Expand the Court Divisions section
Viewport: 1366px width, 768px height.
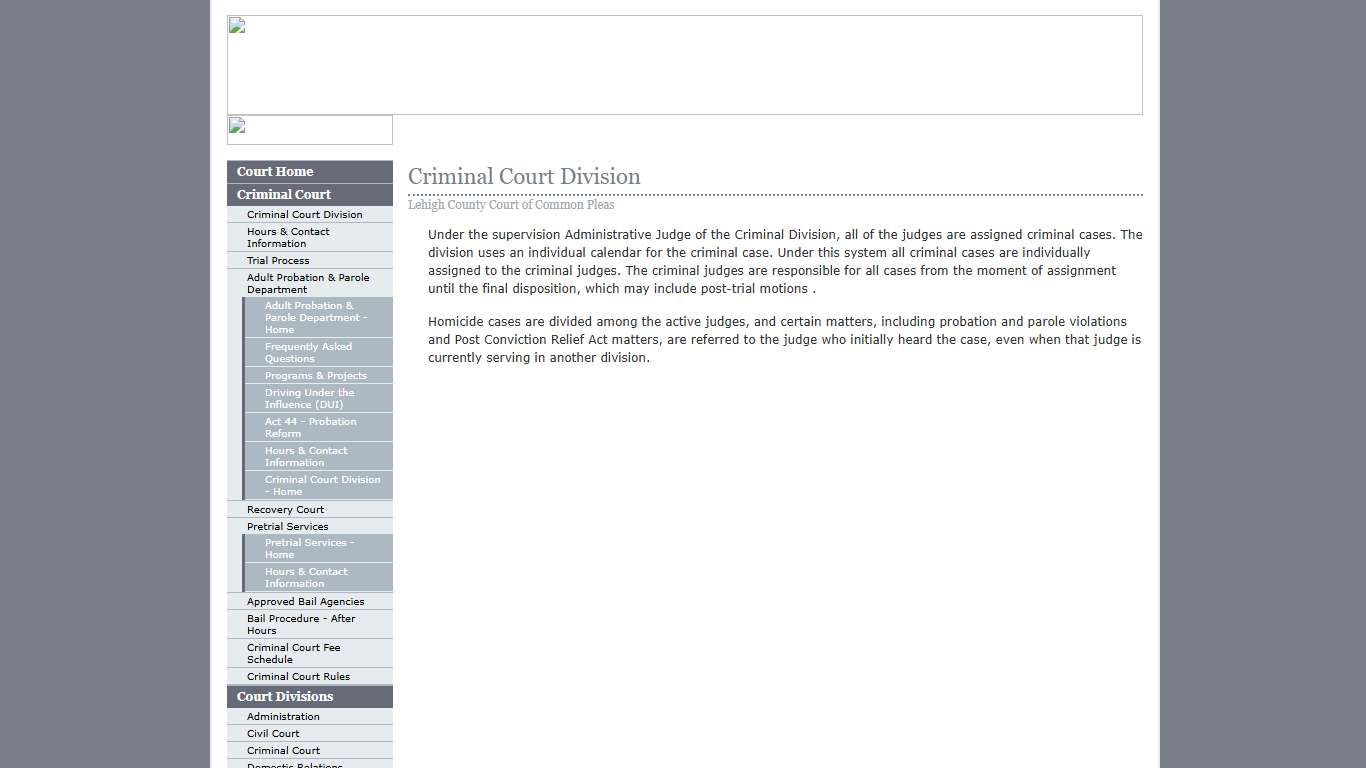(284, 696)
